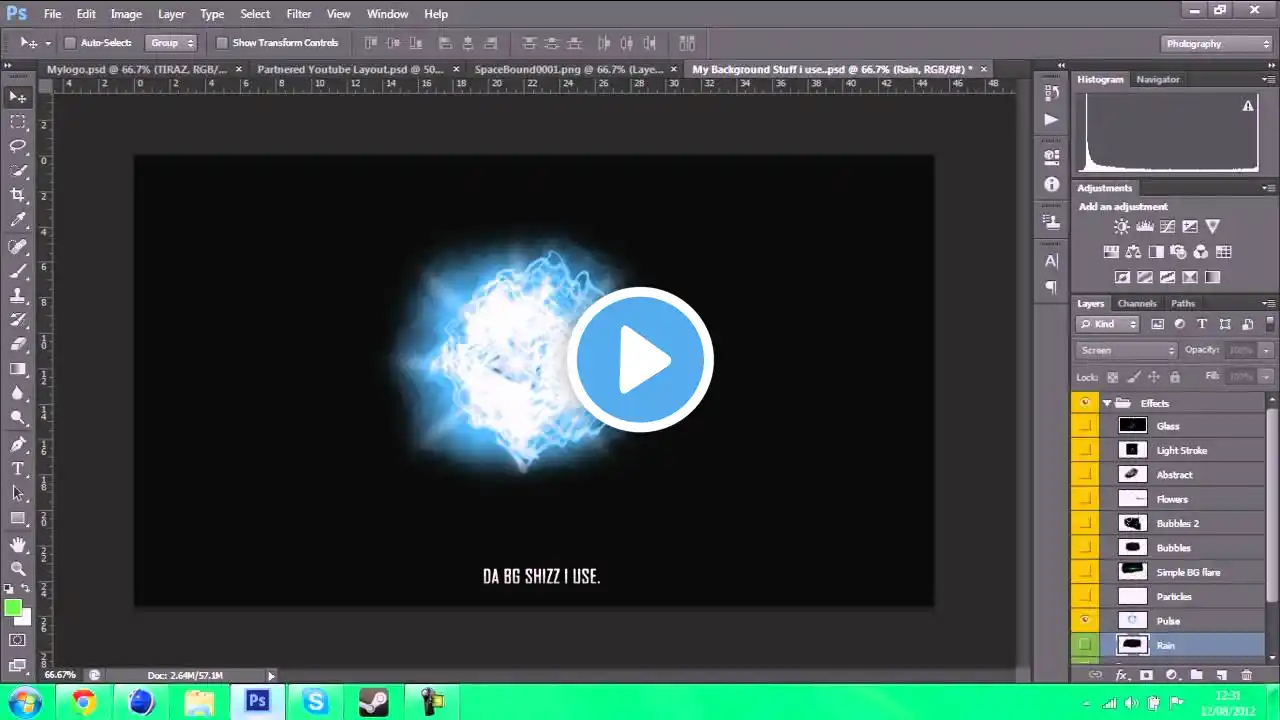Select the Hand tool
Image resolution: width=1280 pixels, height=720 pixels.
(18, 544)
